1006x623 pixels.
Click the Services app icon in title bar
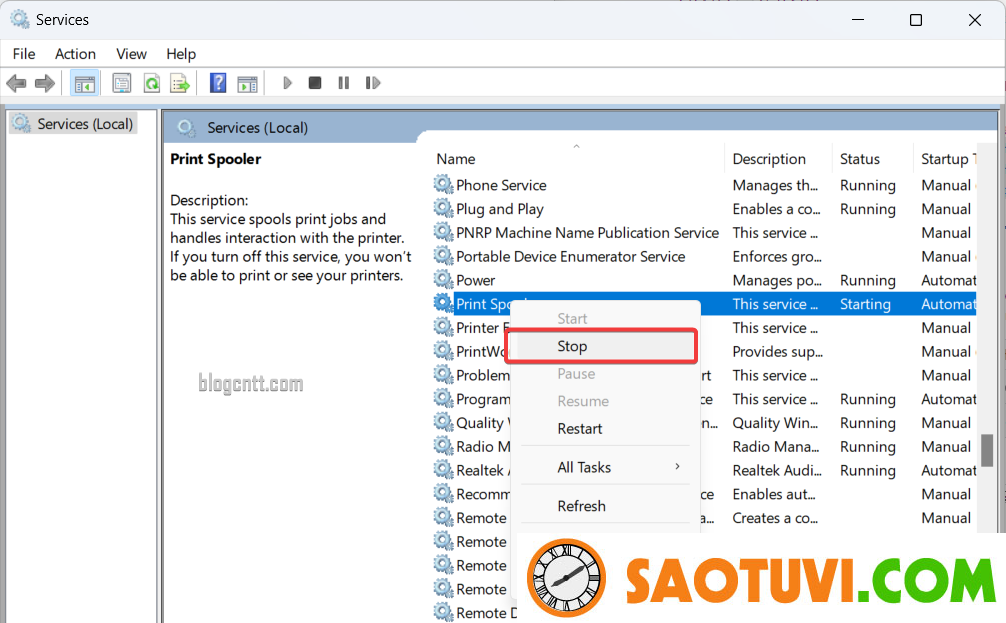[x=20, y=19]
